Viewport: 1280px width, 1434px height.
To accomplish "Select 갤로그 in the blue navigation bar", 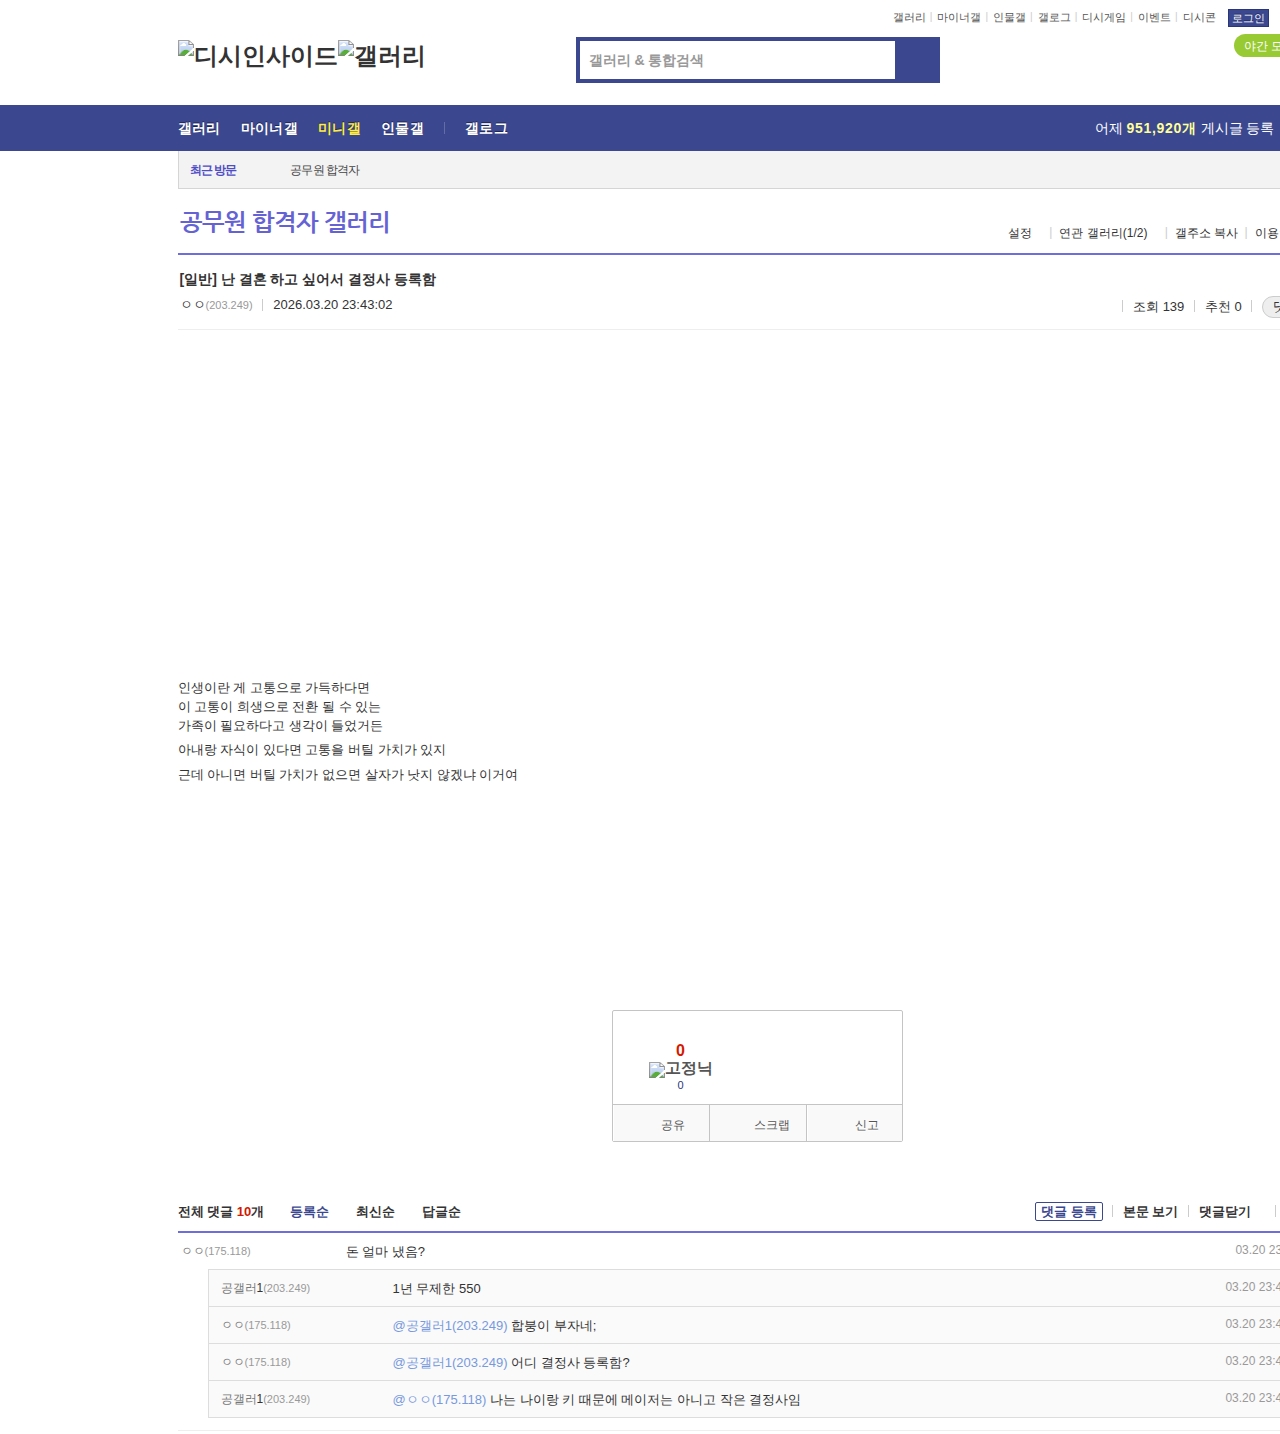I will [486, 129].
